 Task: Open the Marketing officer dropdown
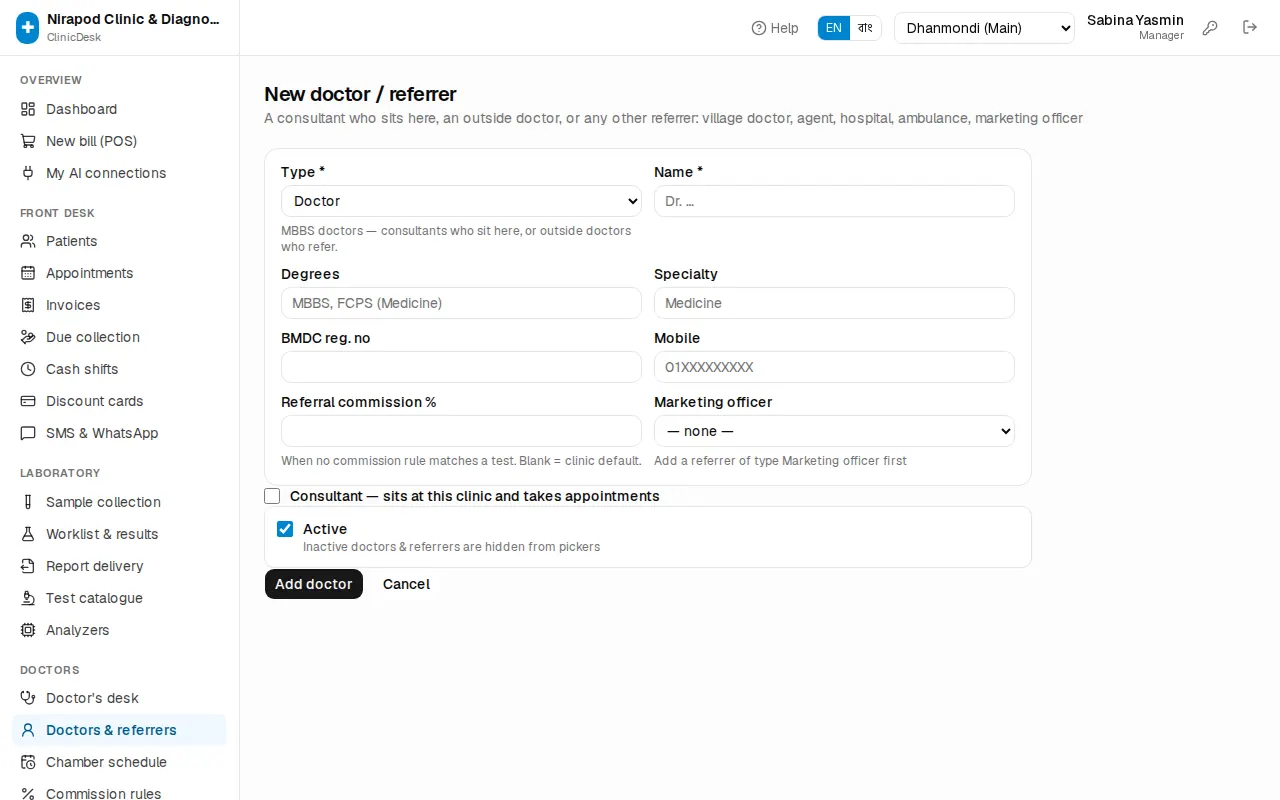(834, 431)
